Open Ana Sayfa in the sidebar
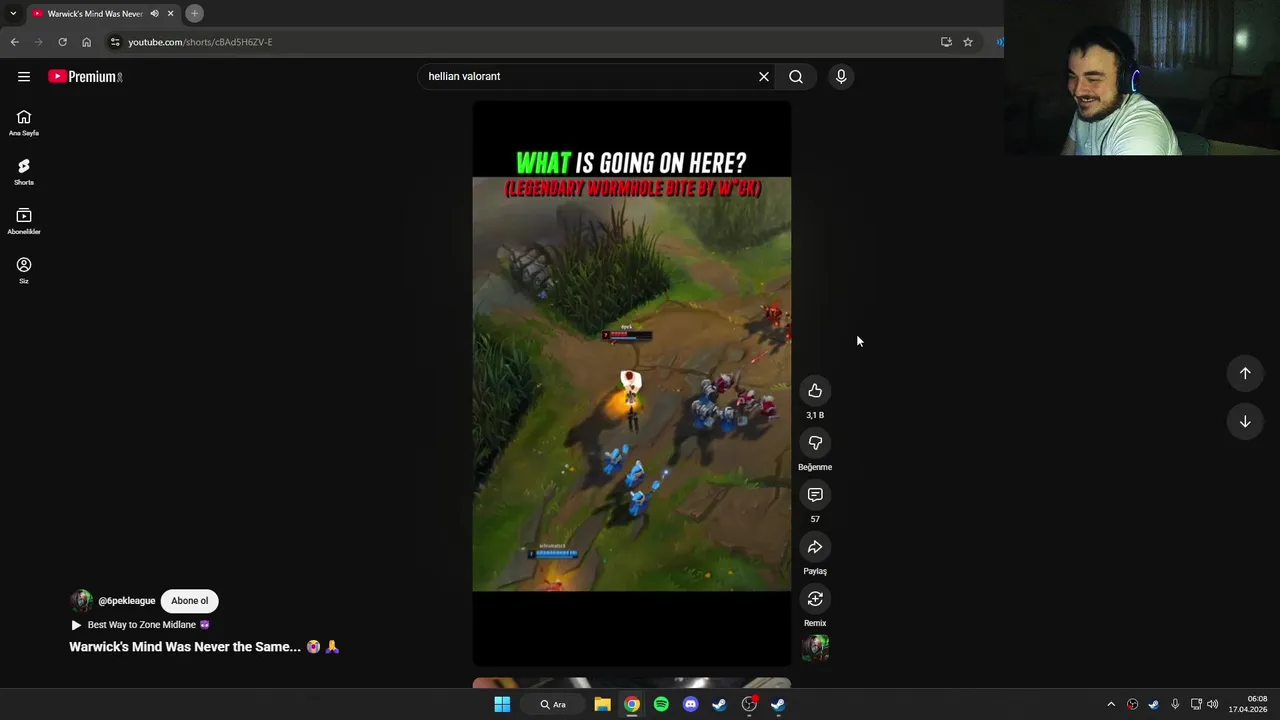Viewport: 1280px width, 720px height. click(24, 123)
